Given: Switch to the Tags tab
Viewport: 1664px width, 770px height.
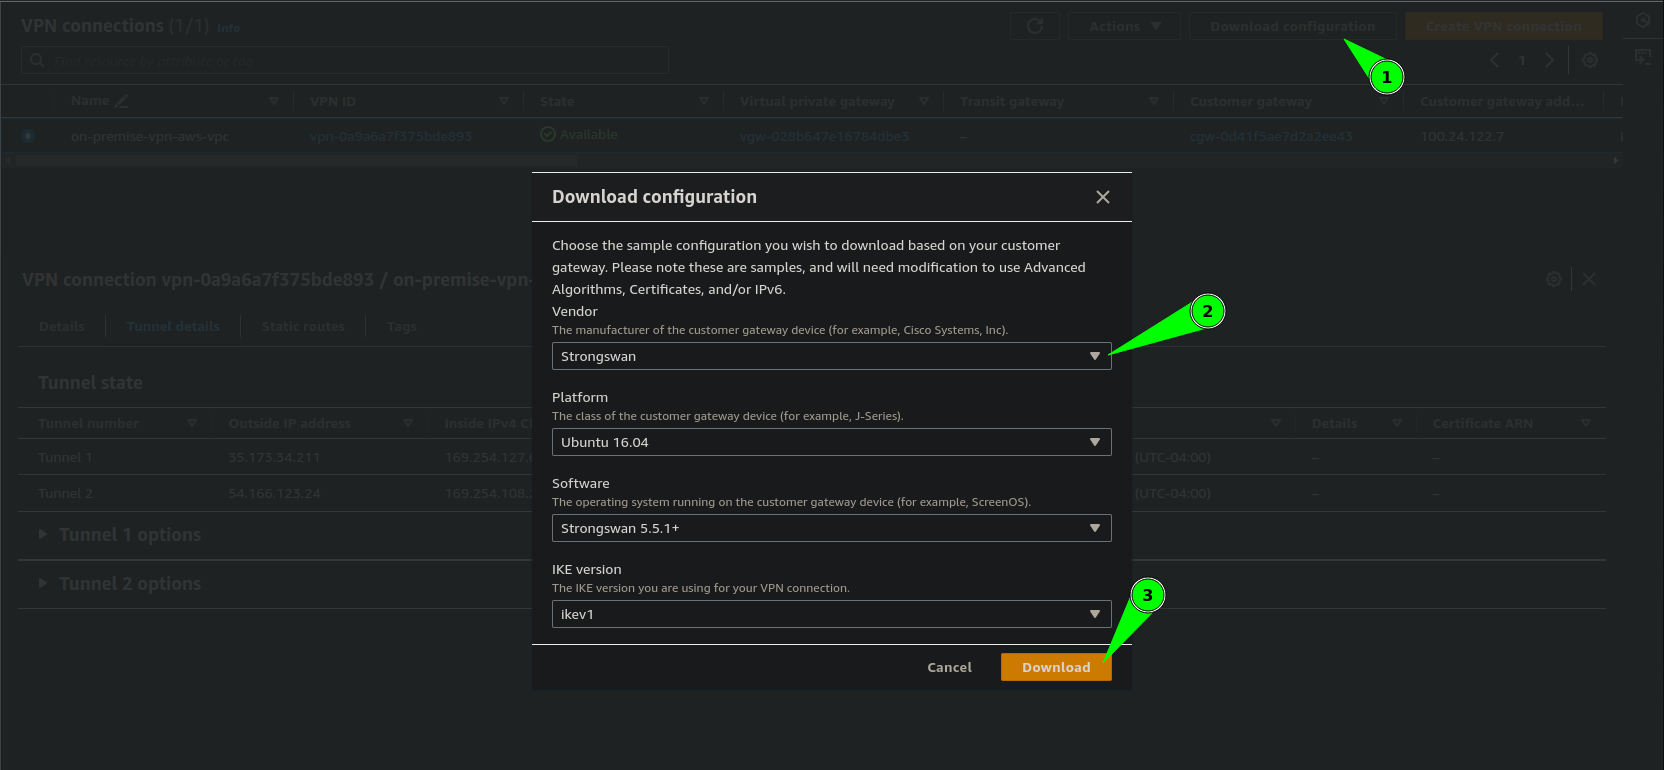Looking at the screenshot, I should pyautogui.click(x=401, y=326).
